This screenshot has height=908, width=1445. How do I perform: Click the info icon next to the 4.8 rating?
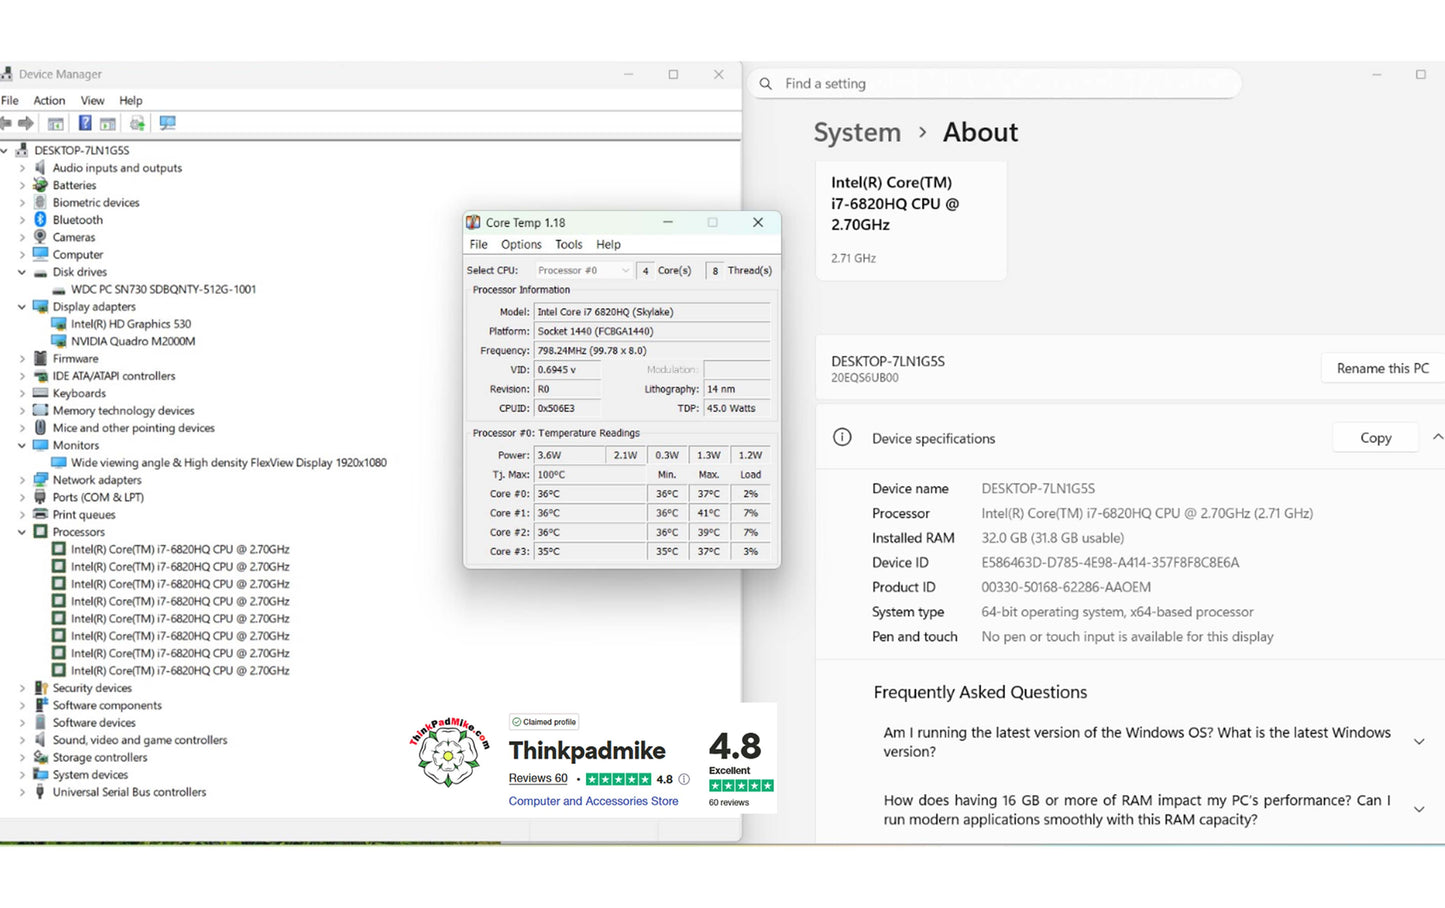coord(684,779)
